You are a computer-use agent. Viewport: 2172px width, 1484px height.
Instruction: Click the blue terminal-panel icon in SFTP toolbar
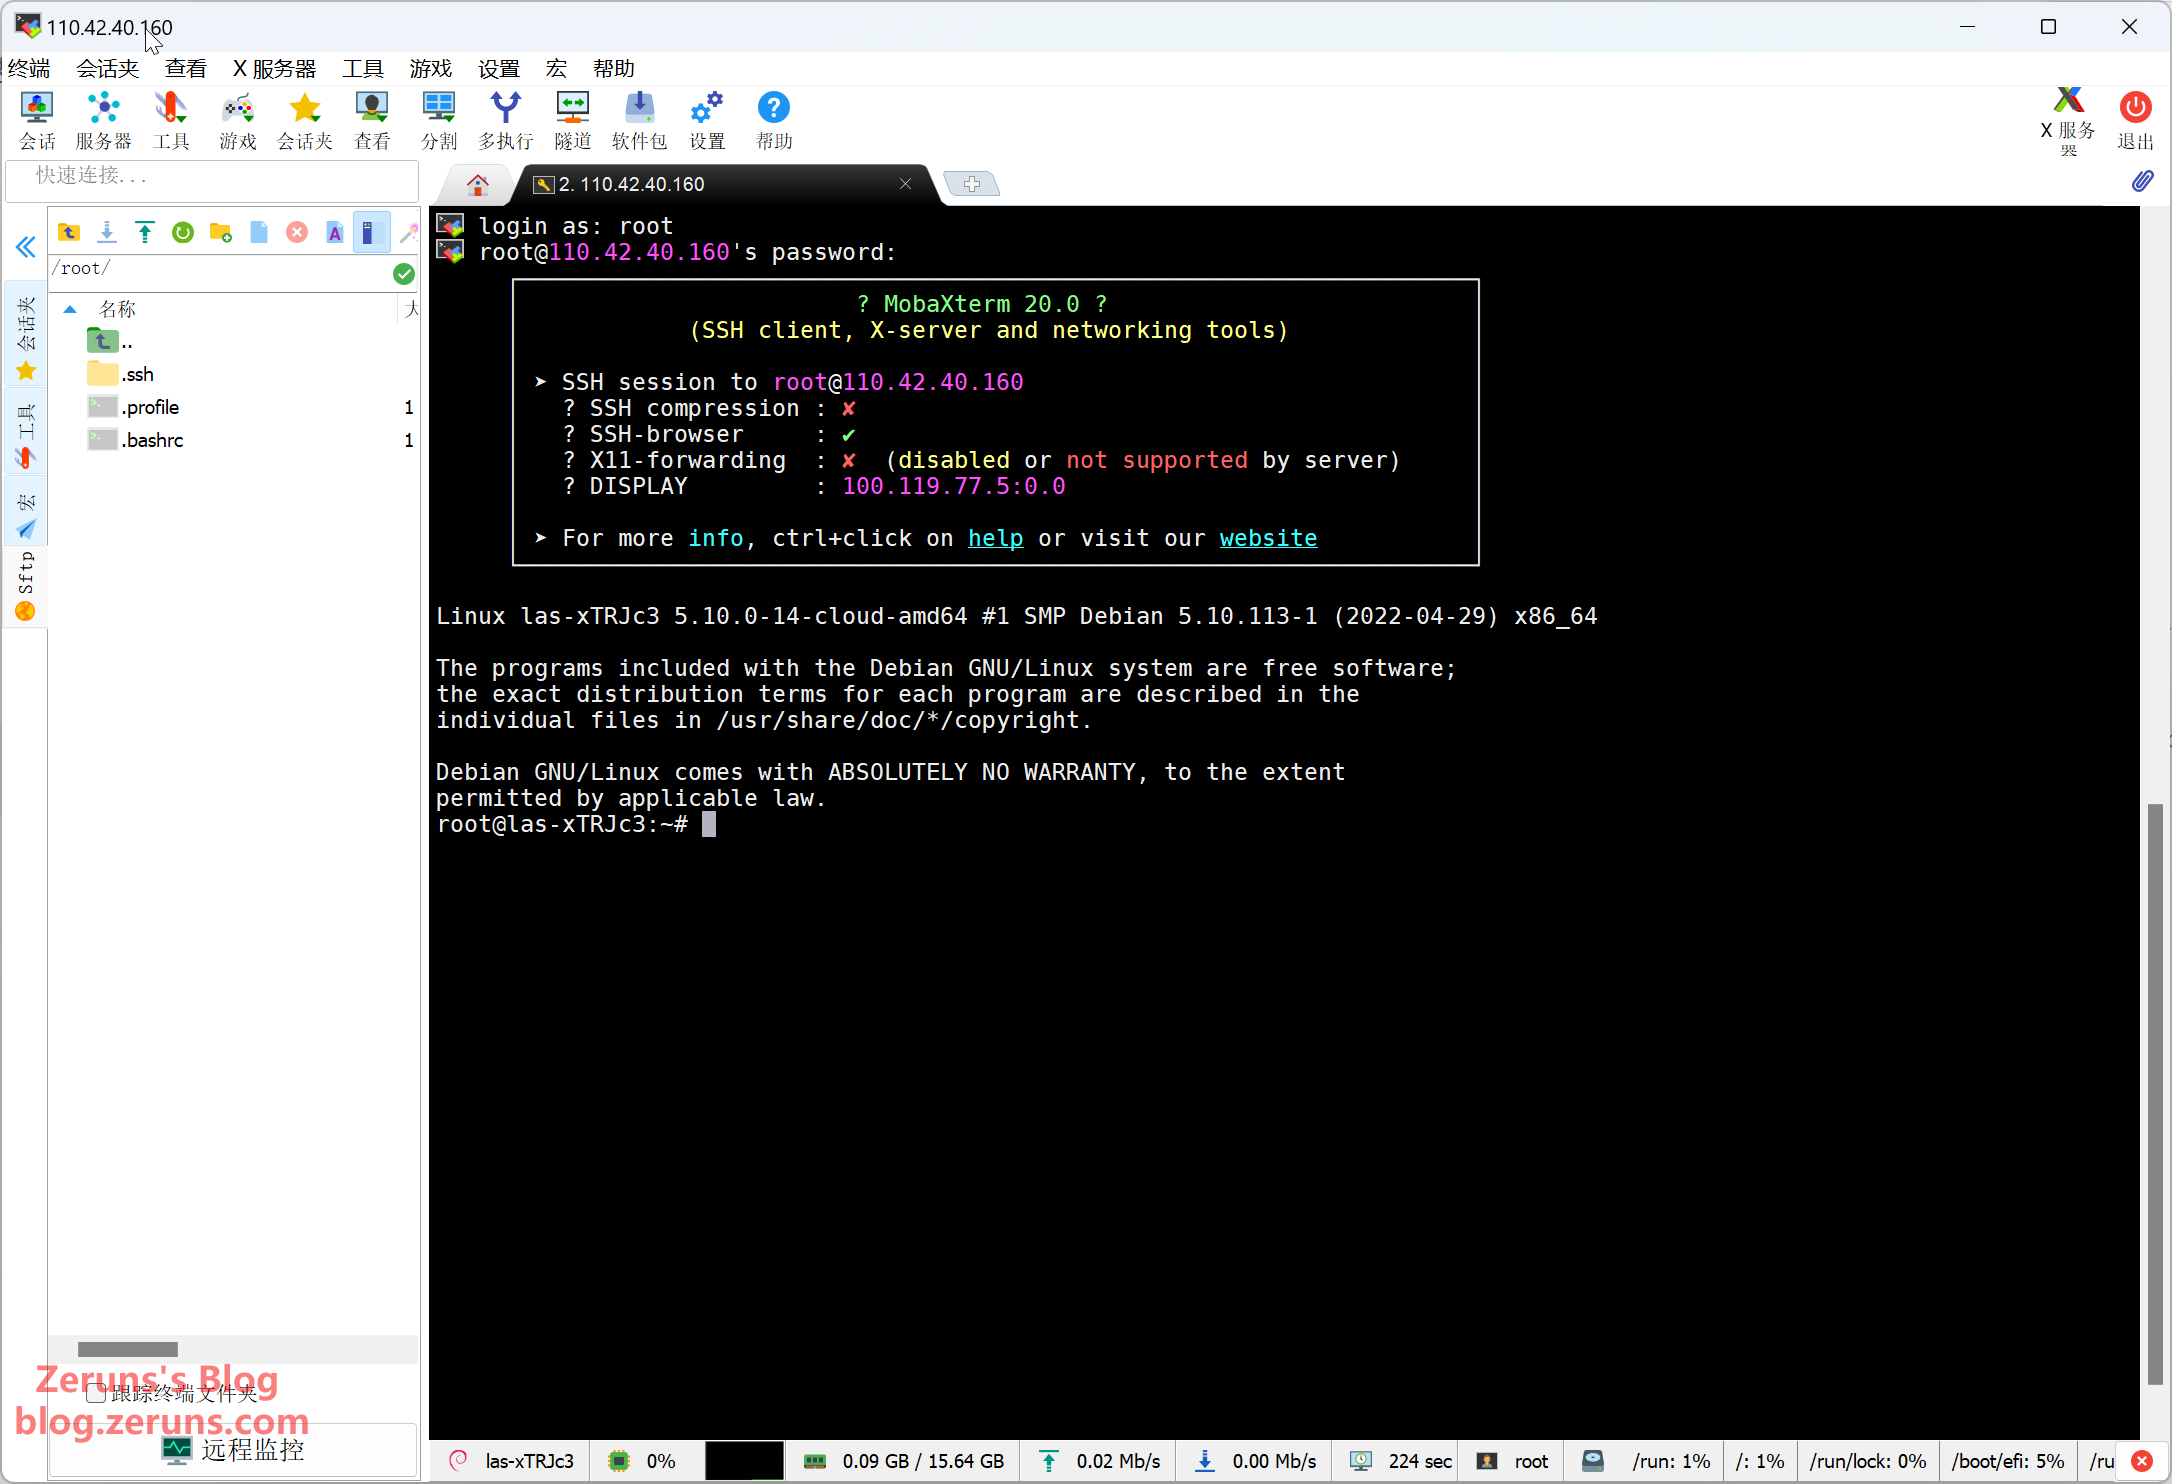pyautogui.click(x=371, y=233)
